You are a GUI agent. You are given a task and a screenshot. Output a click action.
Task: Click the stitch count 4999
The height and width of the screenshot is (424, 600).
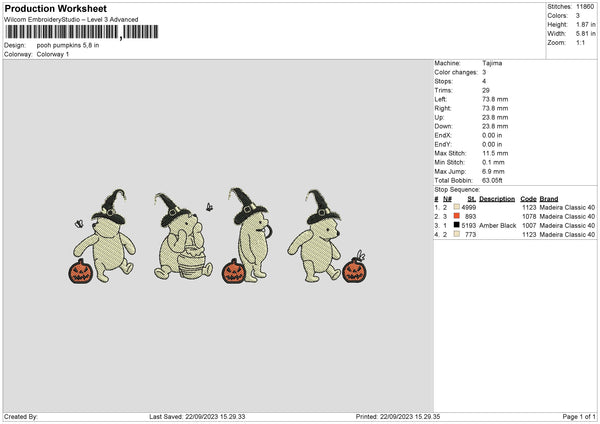pos(469,207)
